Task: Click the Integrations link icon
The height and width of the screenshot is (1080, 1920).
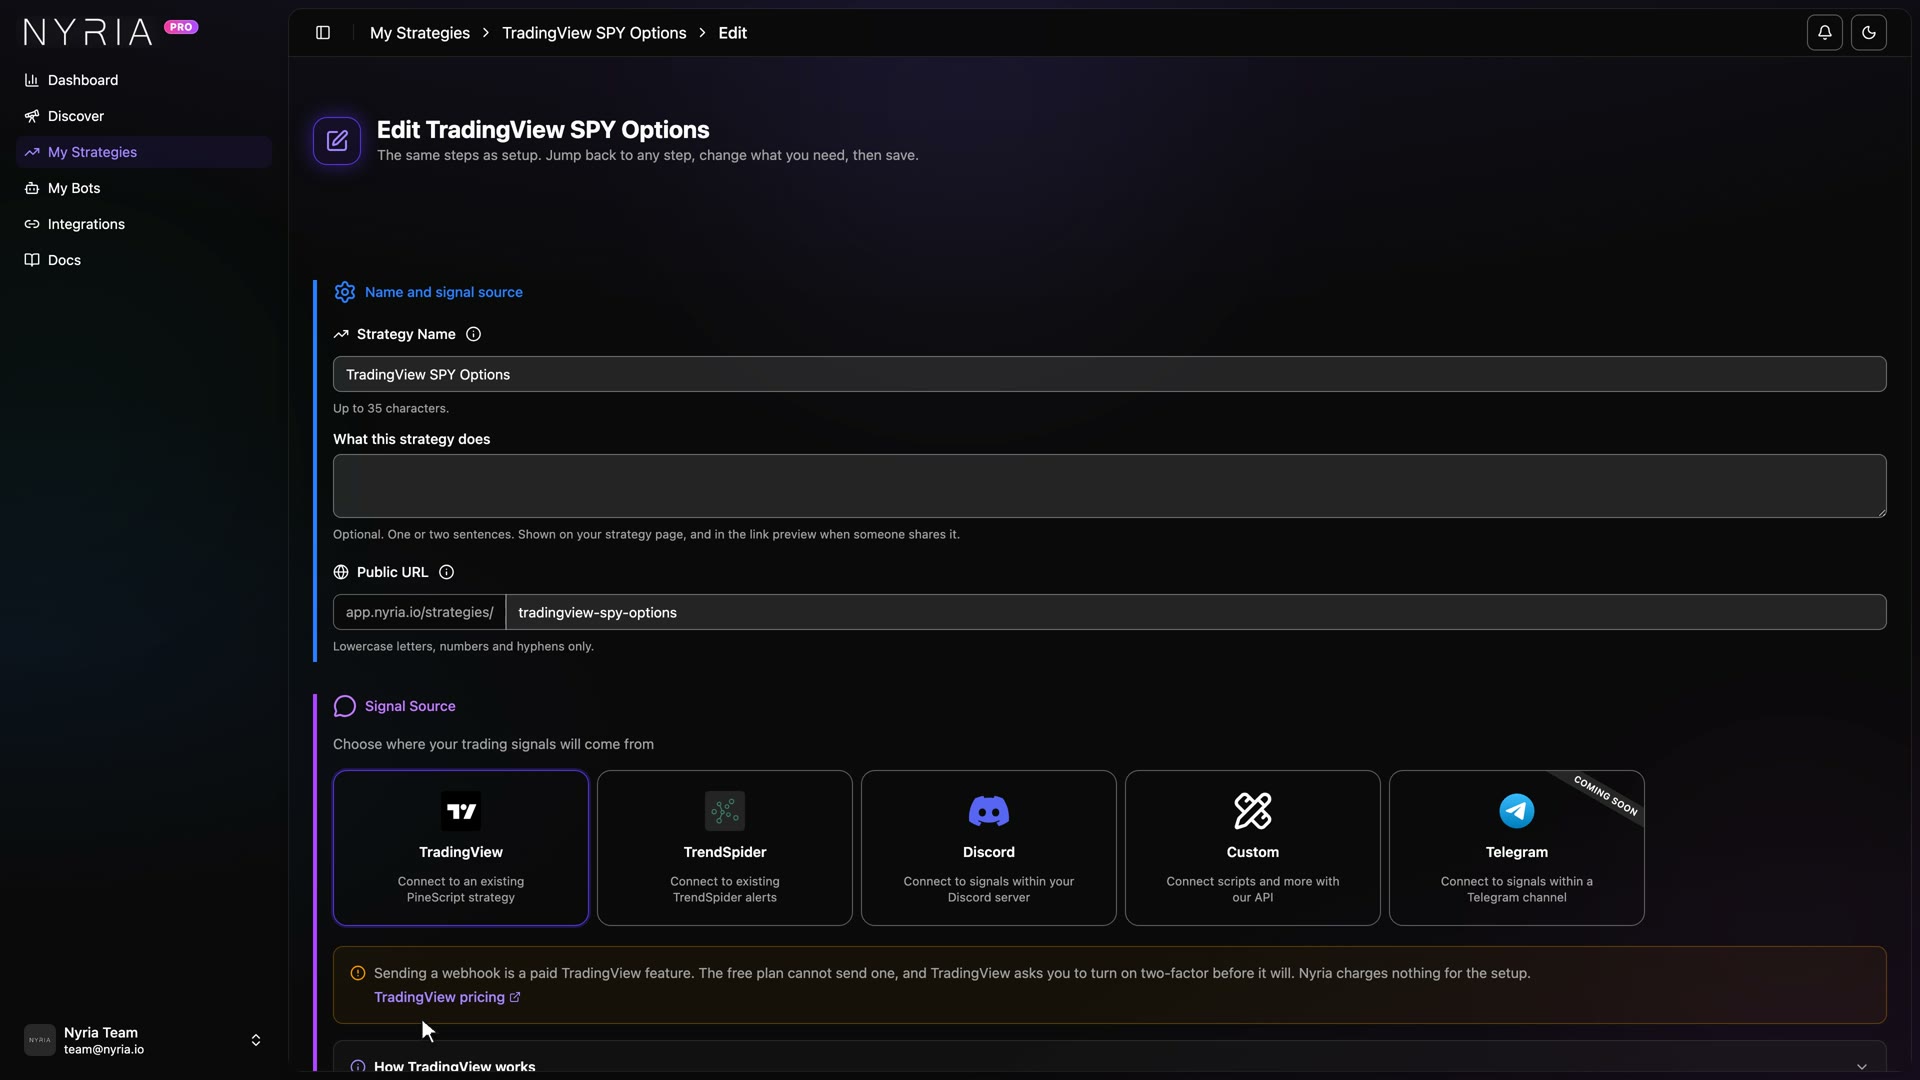Action: (32, 224)
